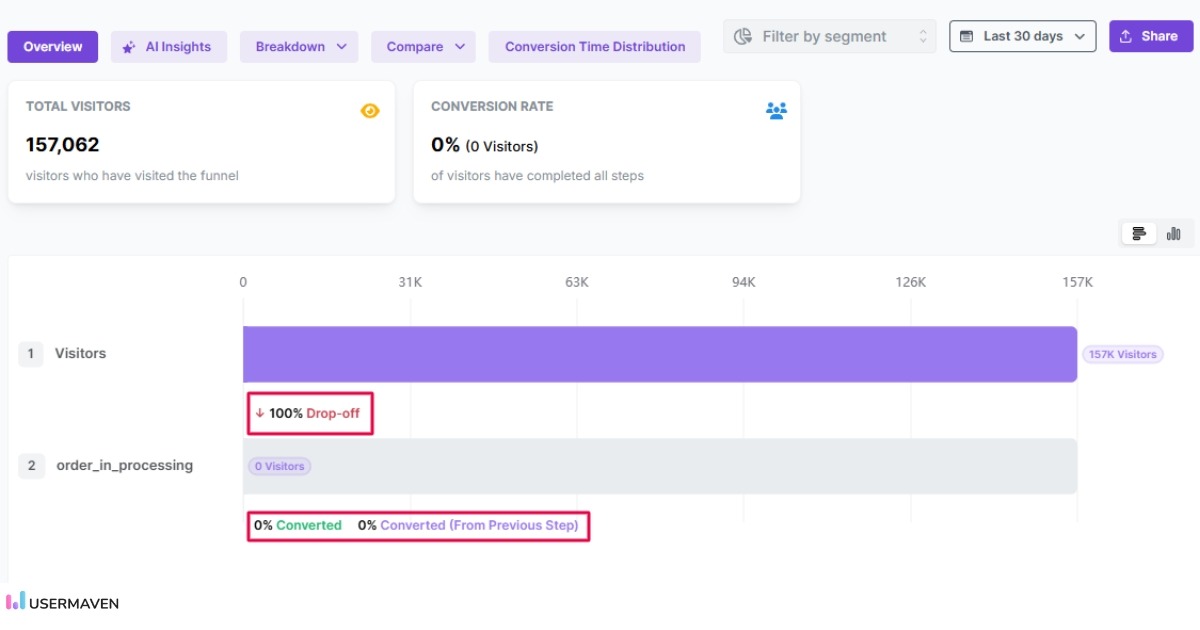Select the purple Visitors funnel bar
Image resolution: width=1200 pixels, height=630 pixels.
(x=660, y=353)
